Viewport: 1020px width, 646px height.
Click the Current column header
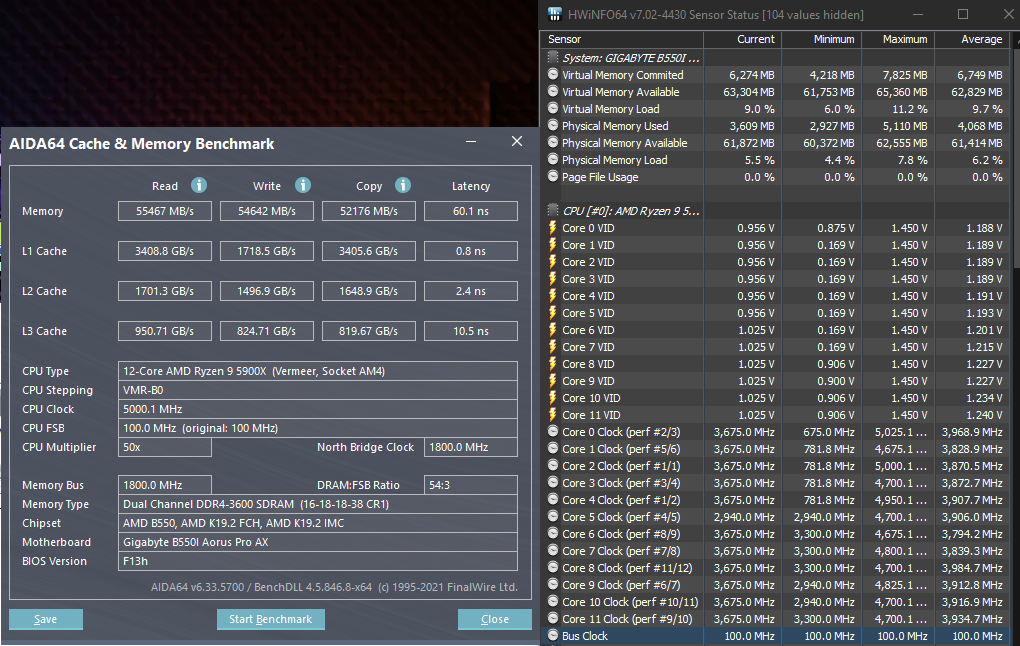[x=742, y=39]
